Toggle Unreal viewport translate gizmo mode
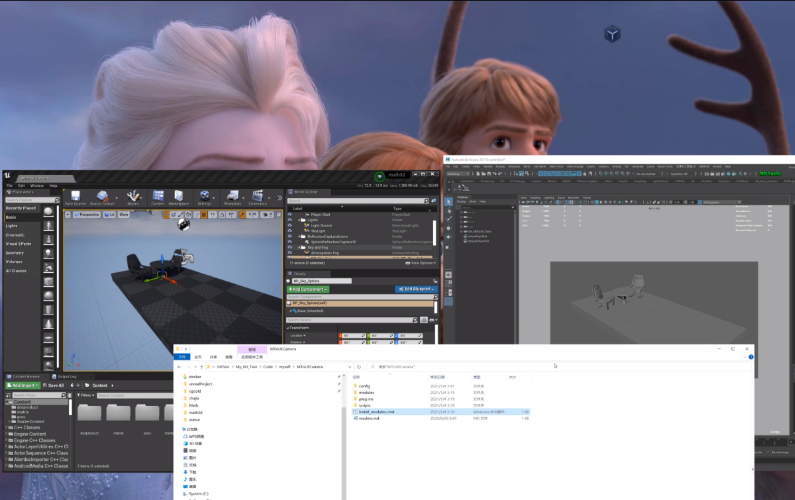Image resolution: width=795 pixels, height=500 pixels. tap(166, 215)
